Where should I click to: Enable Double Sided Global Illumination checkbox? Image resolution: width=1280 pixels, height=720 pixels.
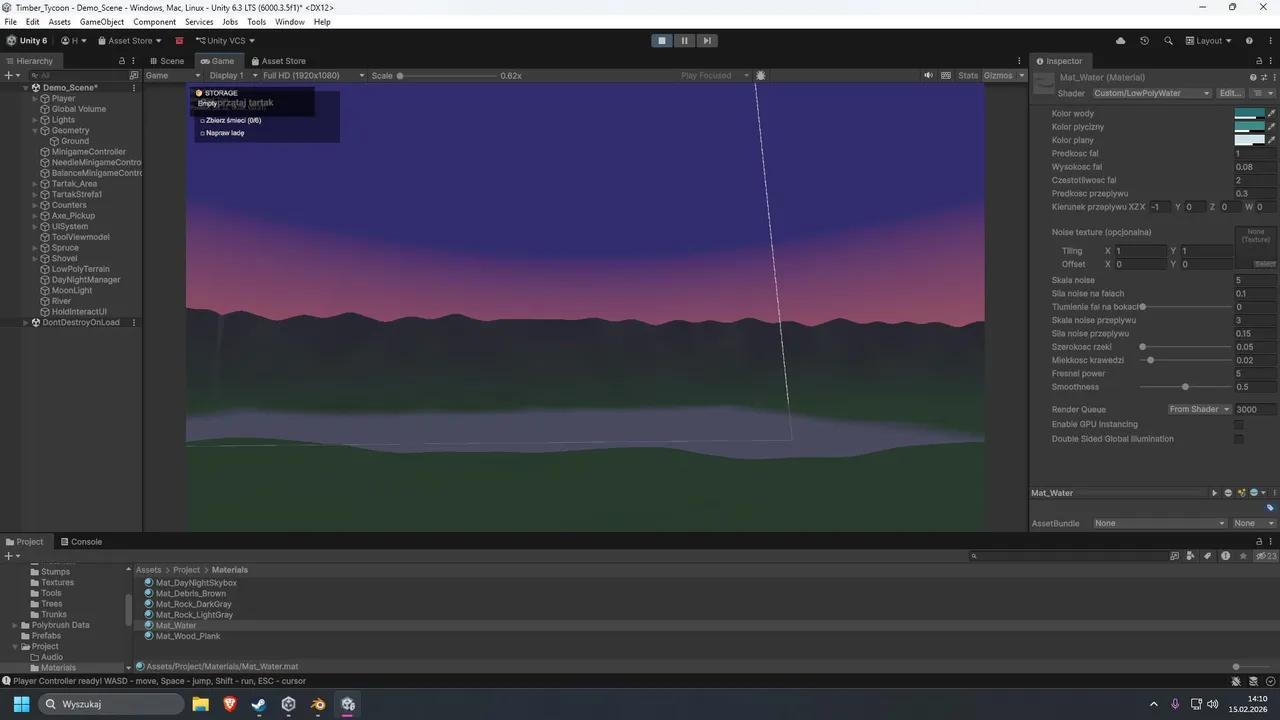pyautogui.click(x=1238, y=439)
